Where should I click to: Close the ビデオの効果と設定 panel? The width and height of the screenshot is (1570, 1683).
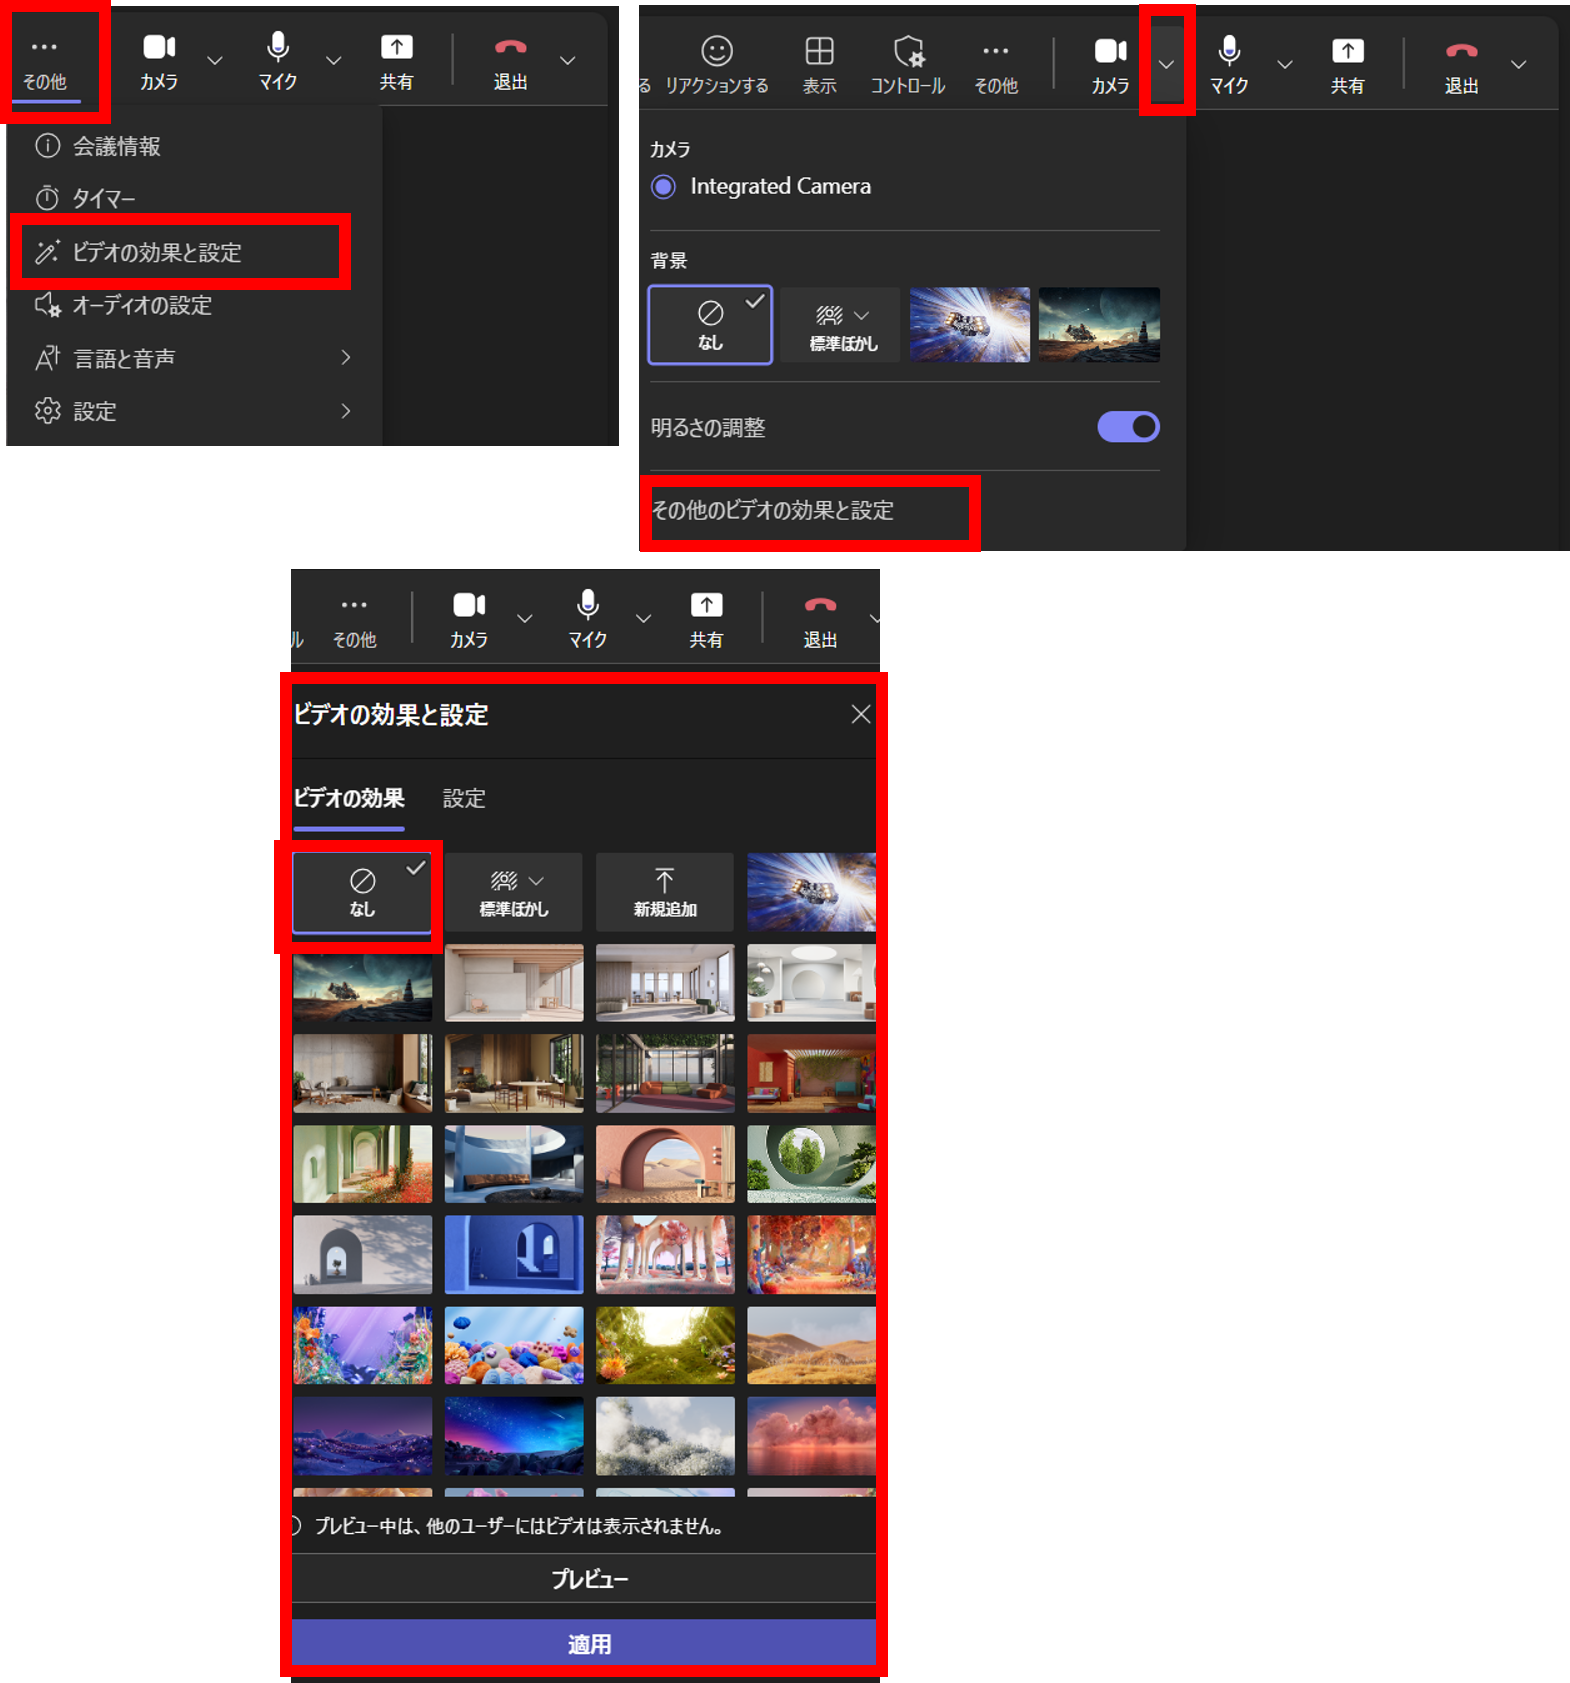click(x=861, y=714)
